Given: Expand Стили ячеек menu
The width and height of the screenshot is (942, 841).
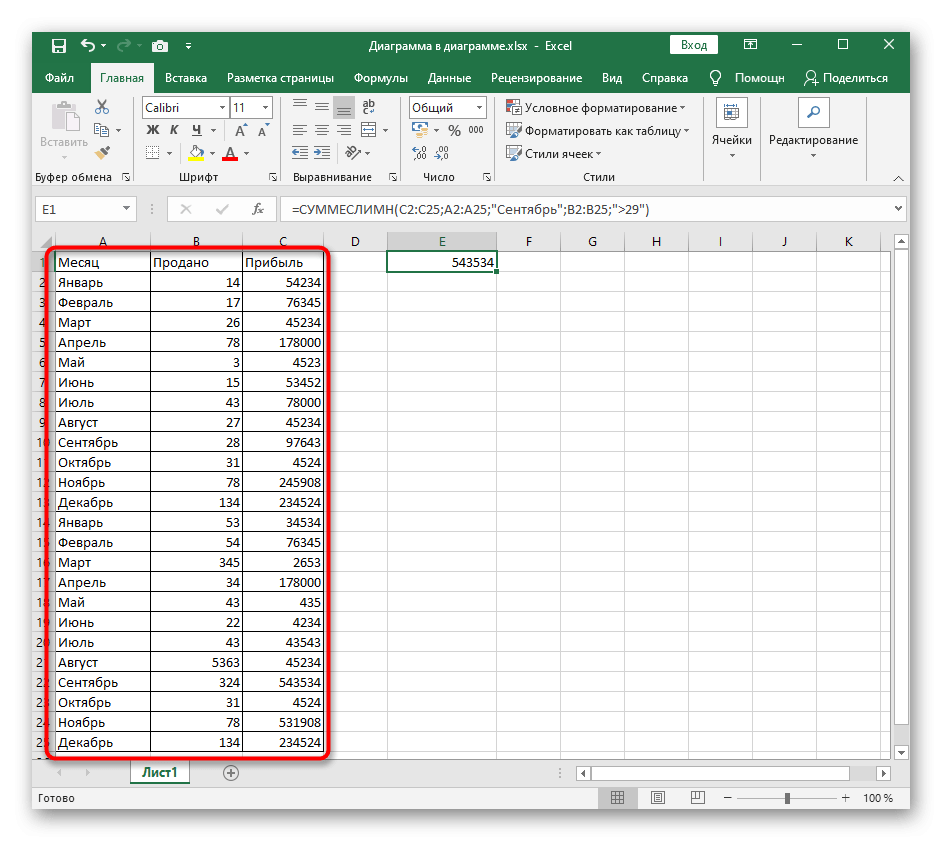Looking at the screenshot, I should pyautogui.click(x=553, y=153).
